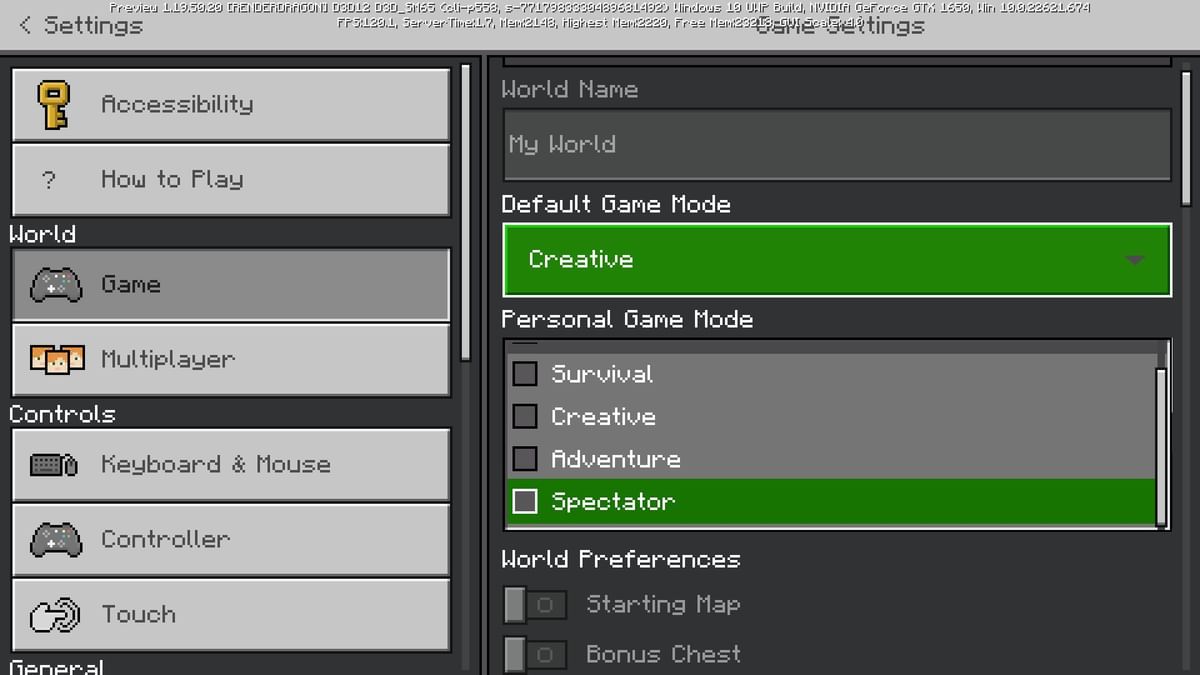Image resolution: width=1200 pixels, height=675 pixels.
Task: Click the back arrow beside Settings
Action: click(22, 26)
